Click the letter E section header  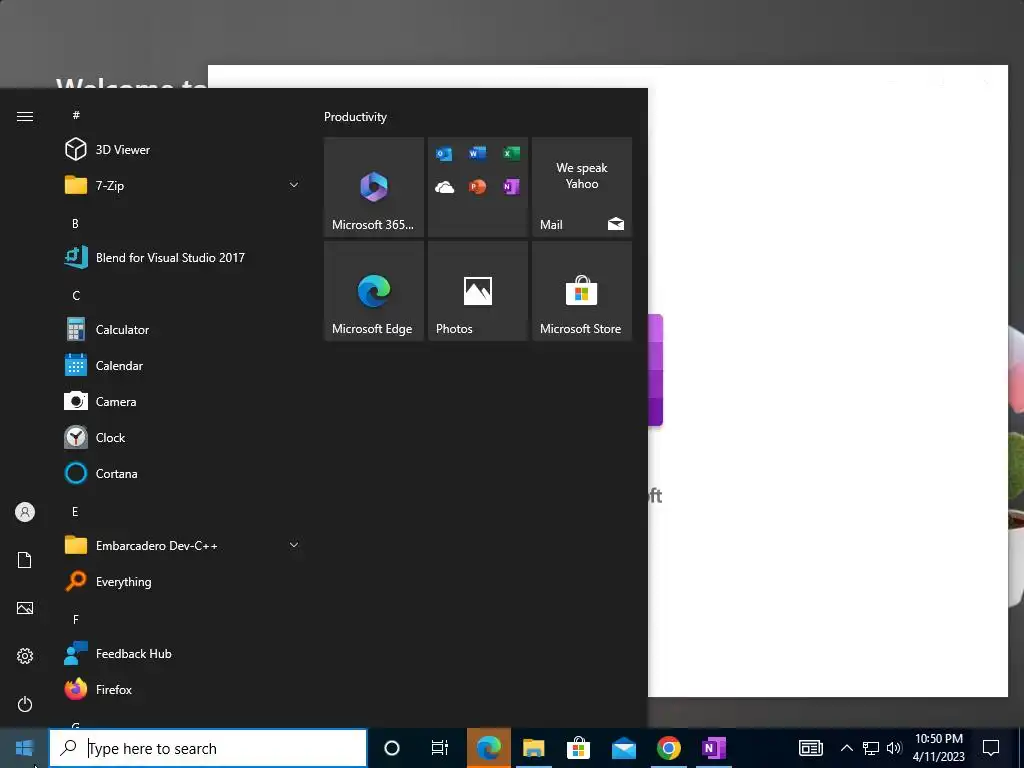75,511
